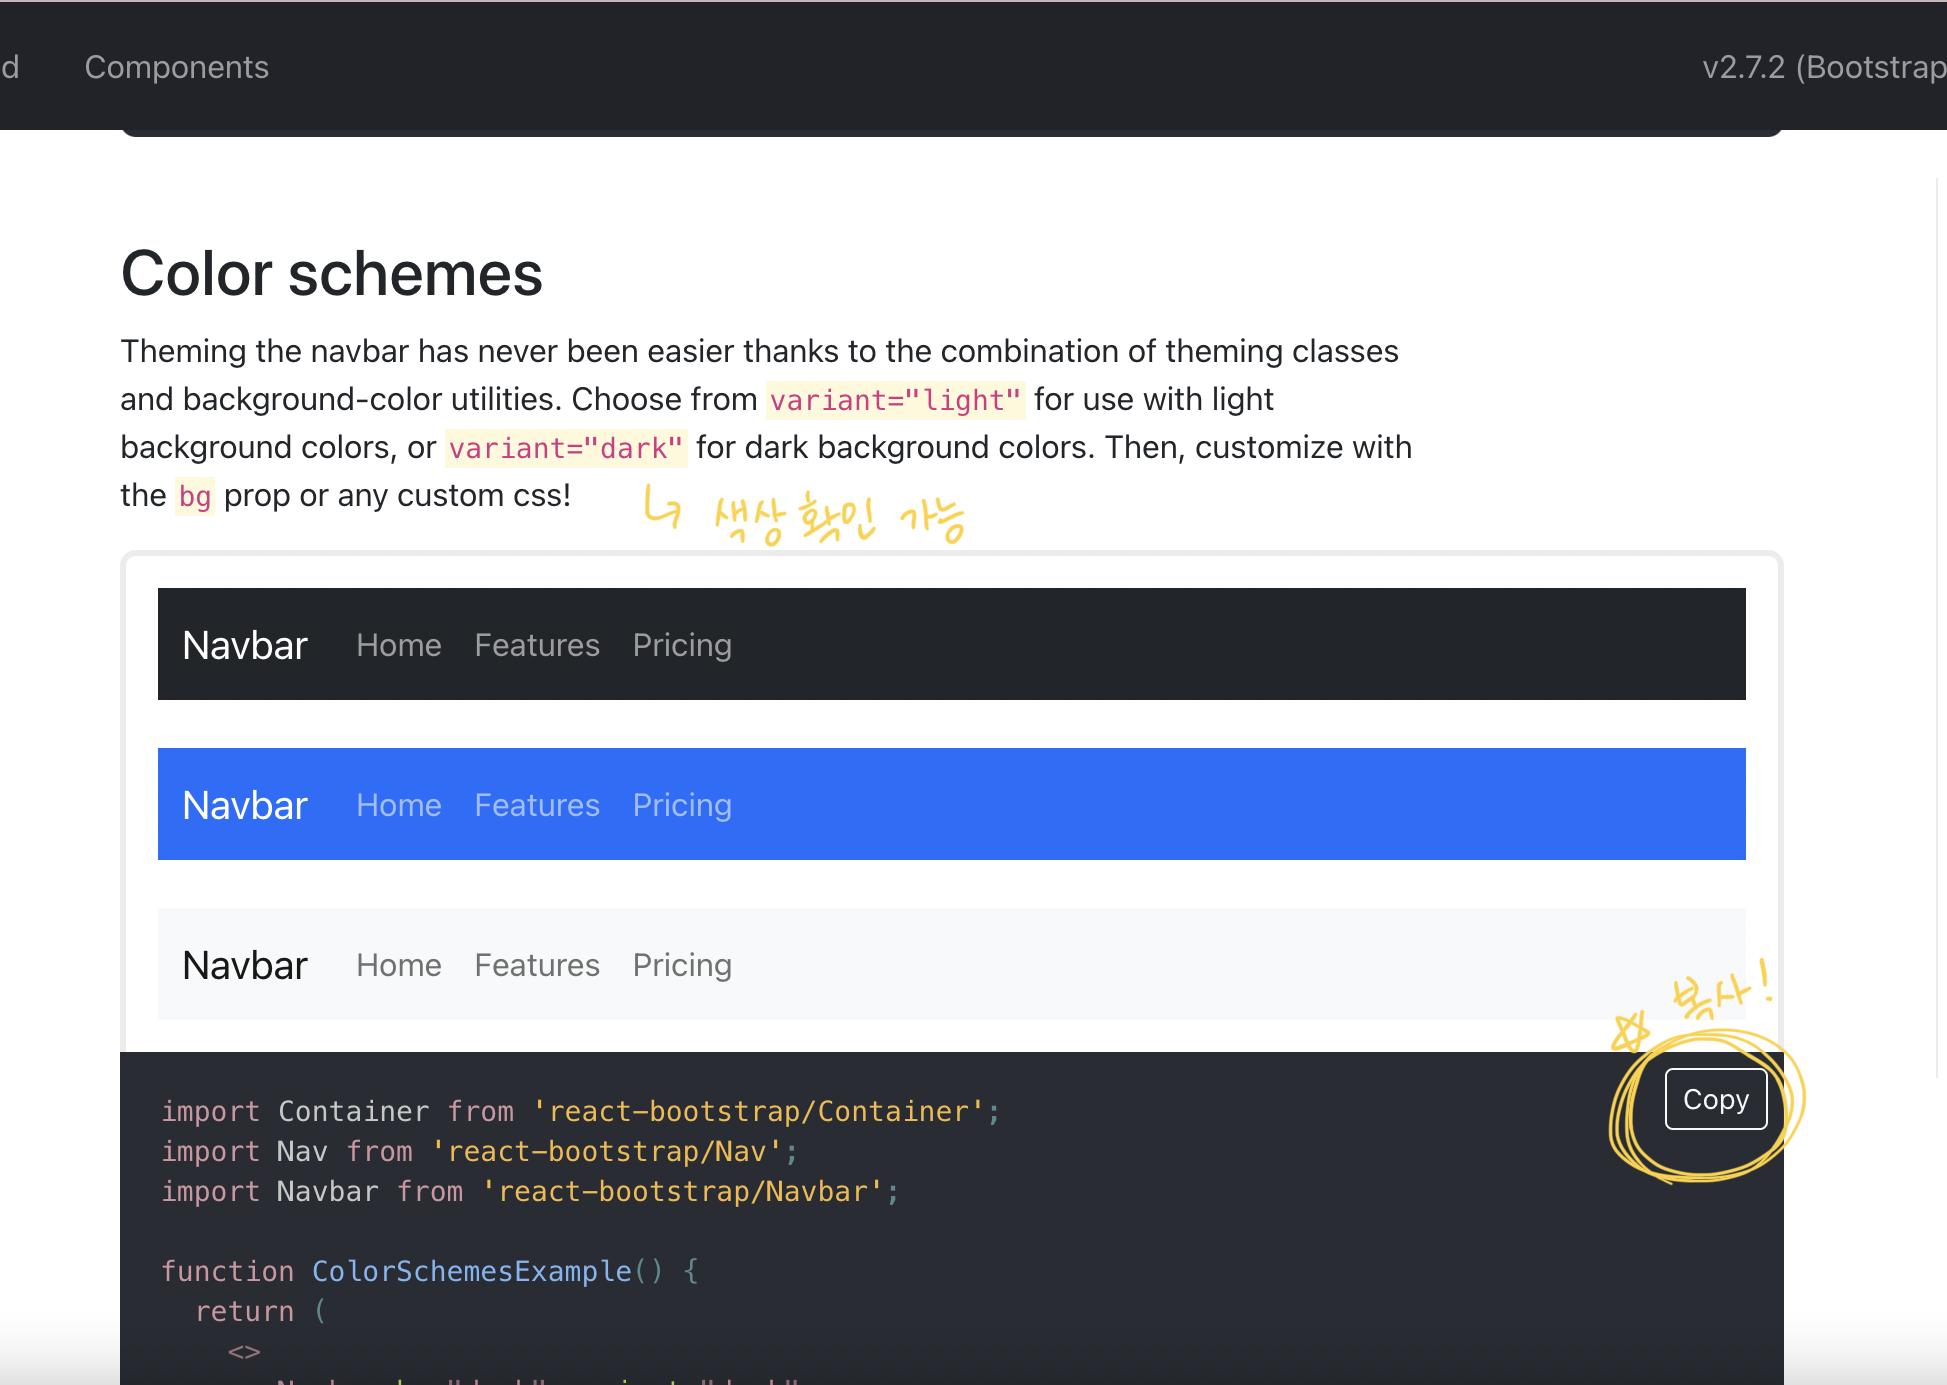
Task: Click Features in the blue navbar example
Action: (536, 804)
